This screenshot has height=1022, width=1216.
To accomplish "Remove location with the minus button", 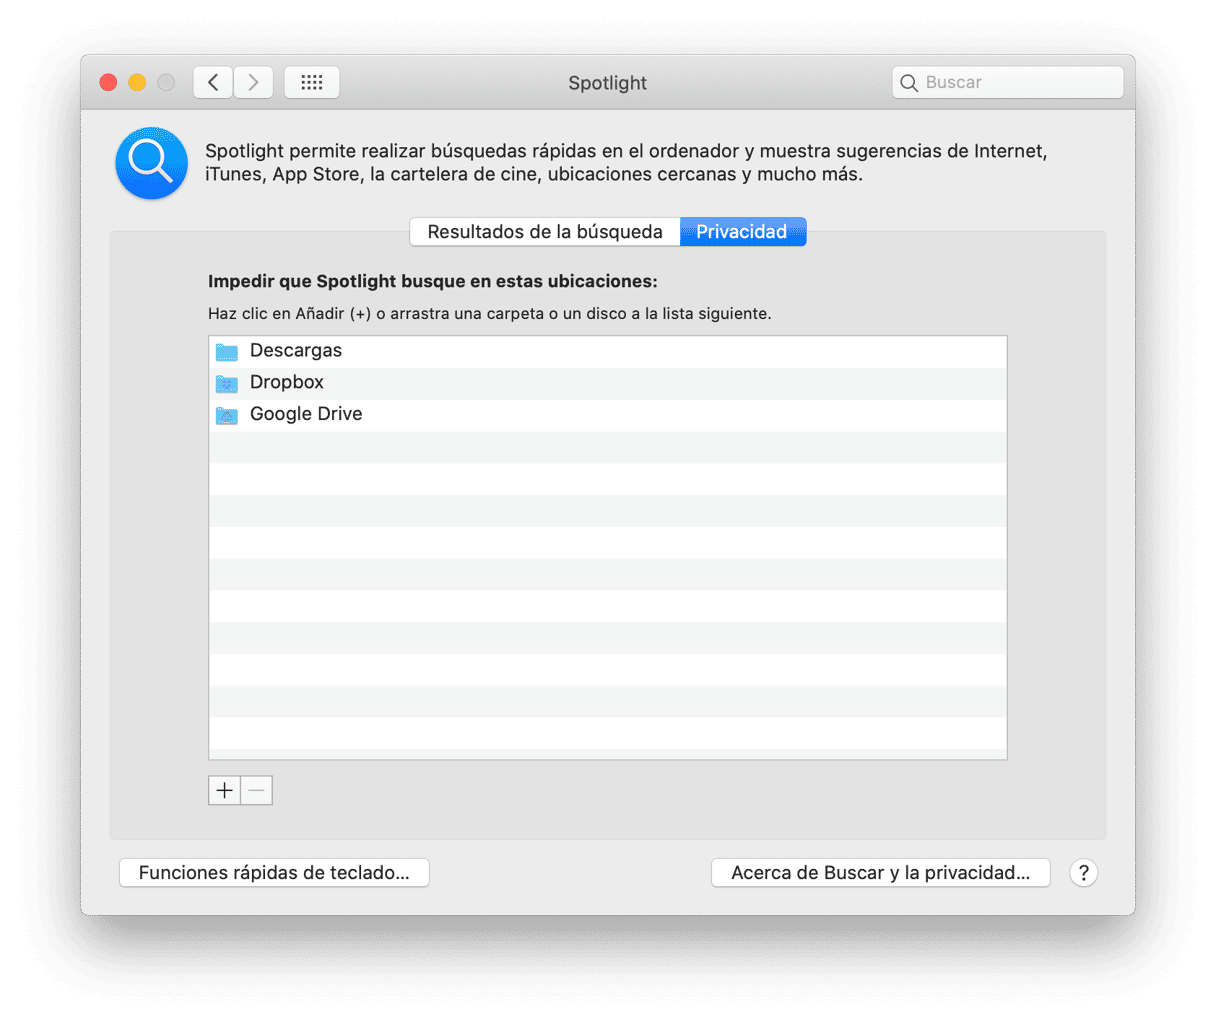I will pos(257,790).
